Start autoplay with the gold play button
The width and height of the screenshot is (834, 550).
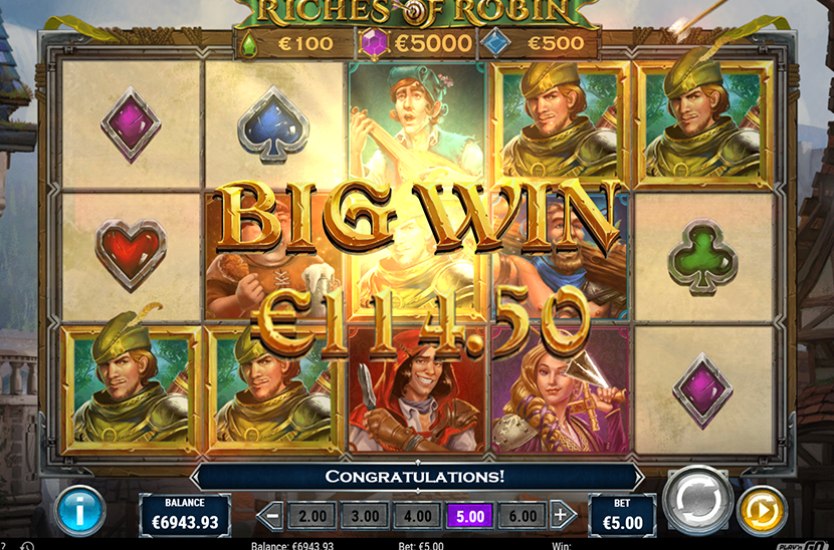point(762,511)
